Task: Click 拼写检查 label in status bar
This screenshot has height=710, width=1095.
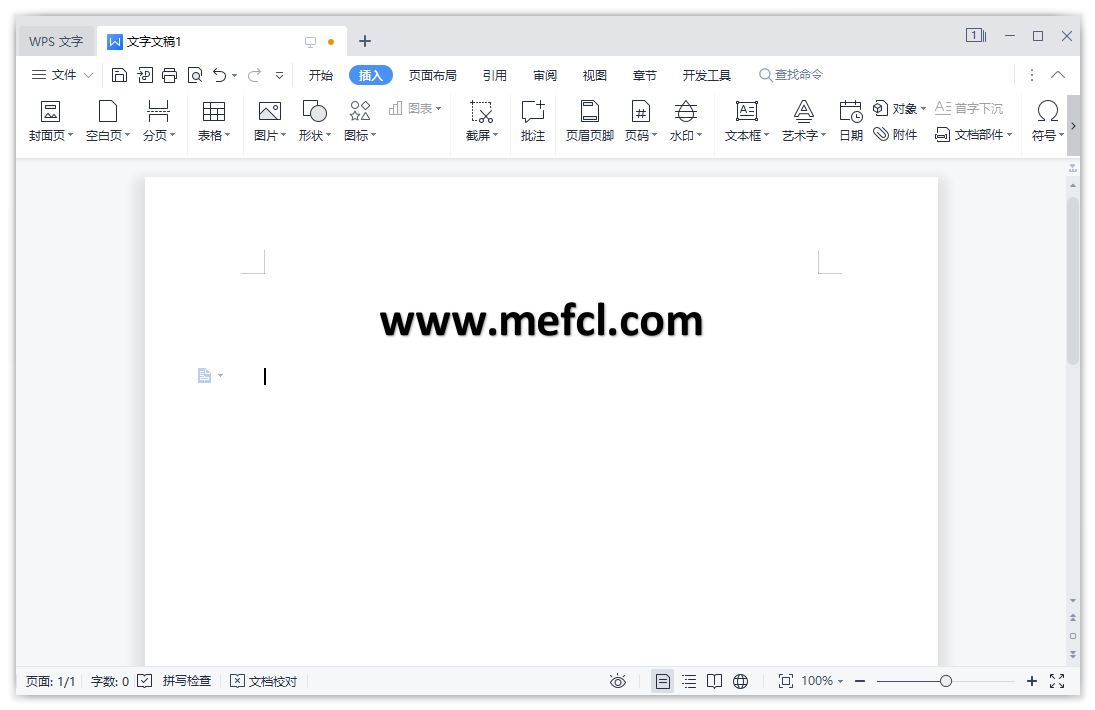Action: tap(186, 681)
